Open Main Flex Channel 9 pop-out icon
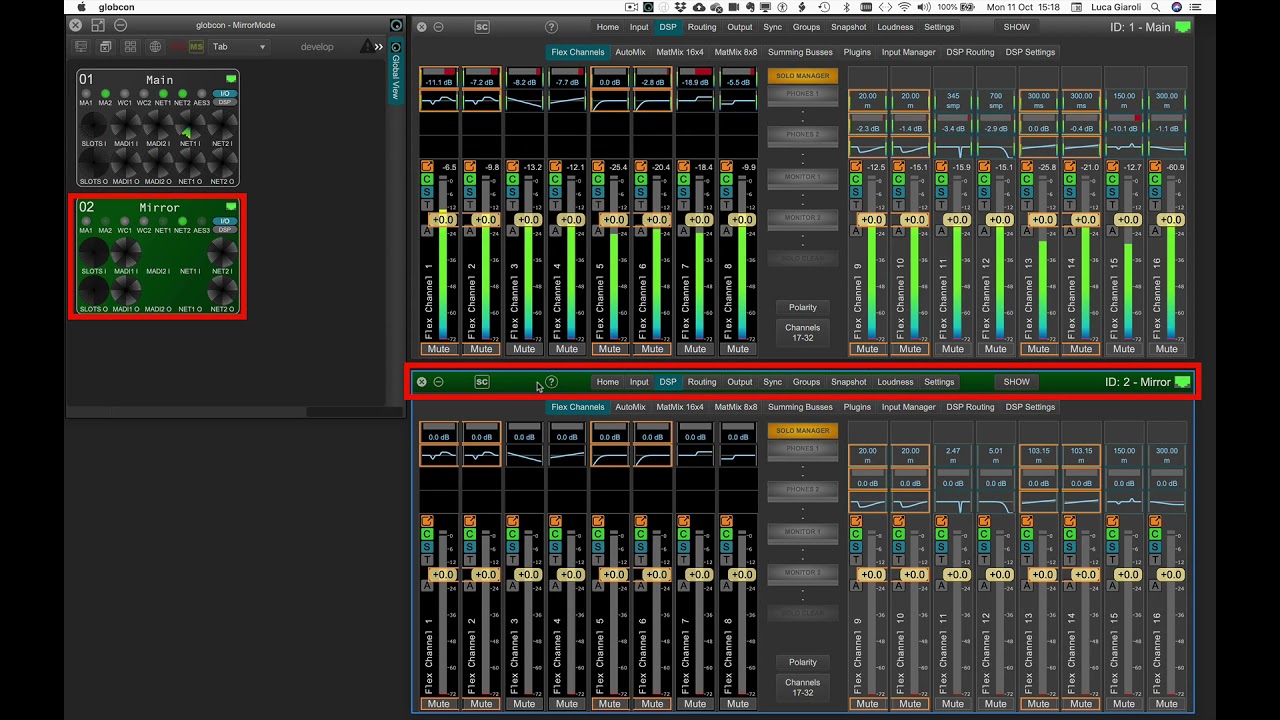The width and height of the screenshot is (1280, 720). [855, 166]
